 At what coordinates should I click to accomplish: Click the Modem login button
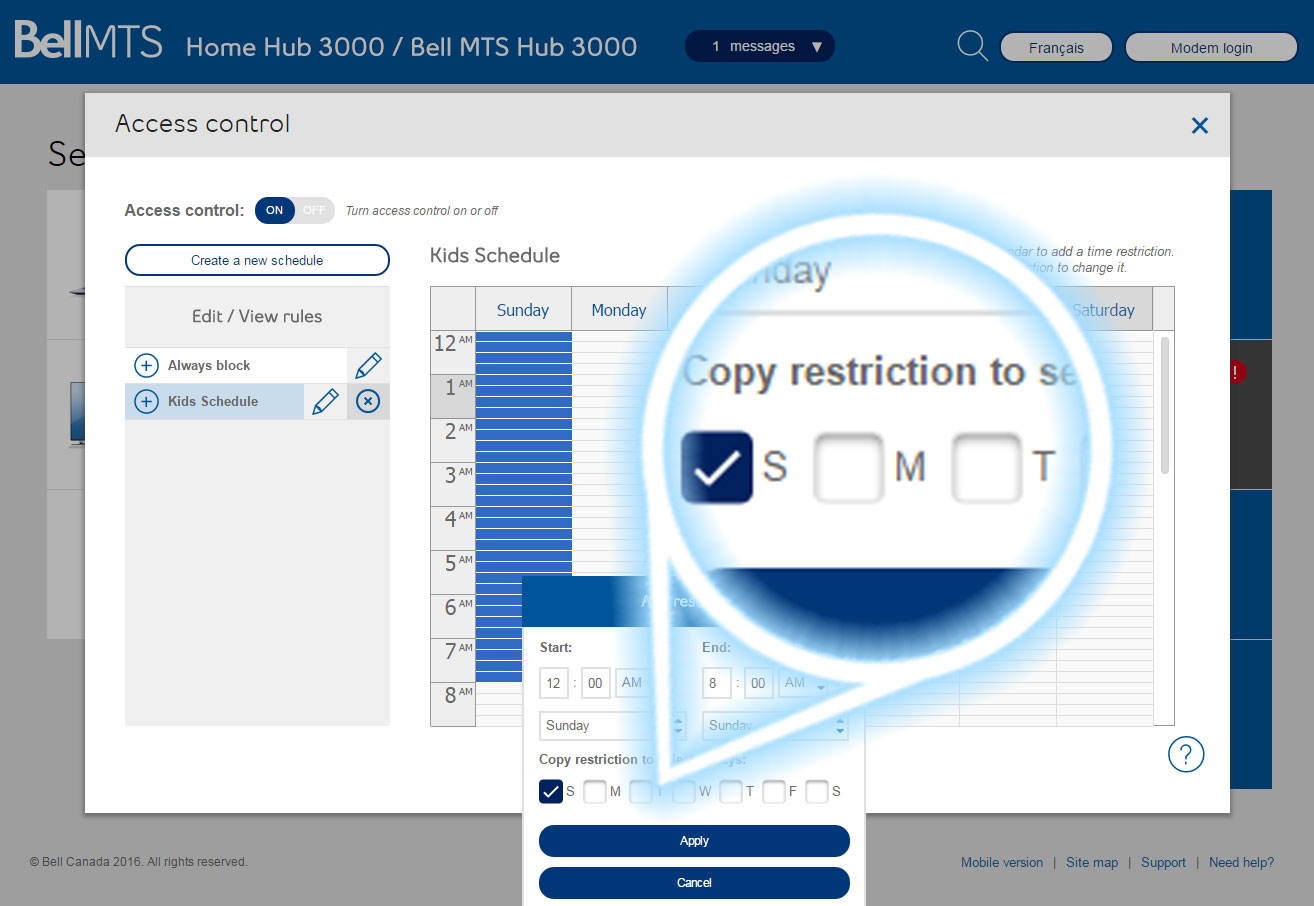click(1211, 47)
